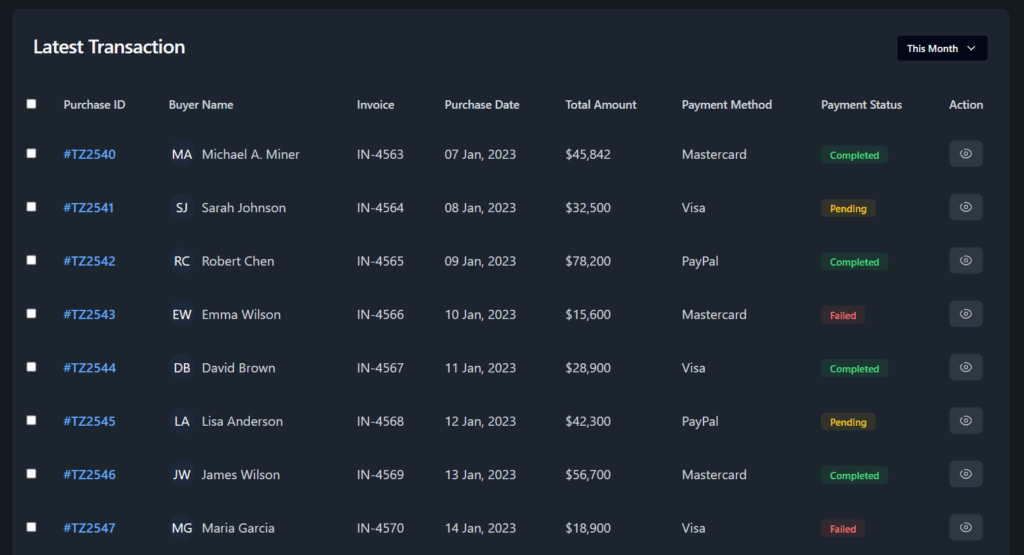Open purchase link #TZ2544
The image size is (1024, 555).
pyautogui.click(x=89, y=368)
